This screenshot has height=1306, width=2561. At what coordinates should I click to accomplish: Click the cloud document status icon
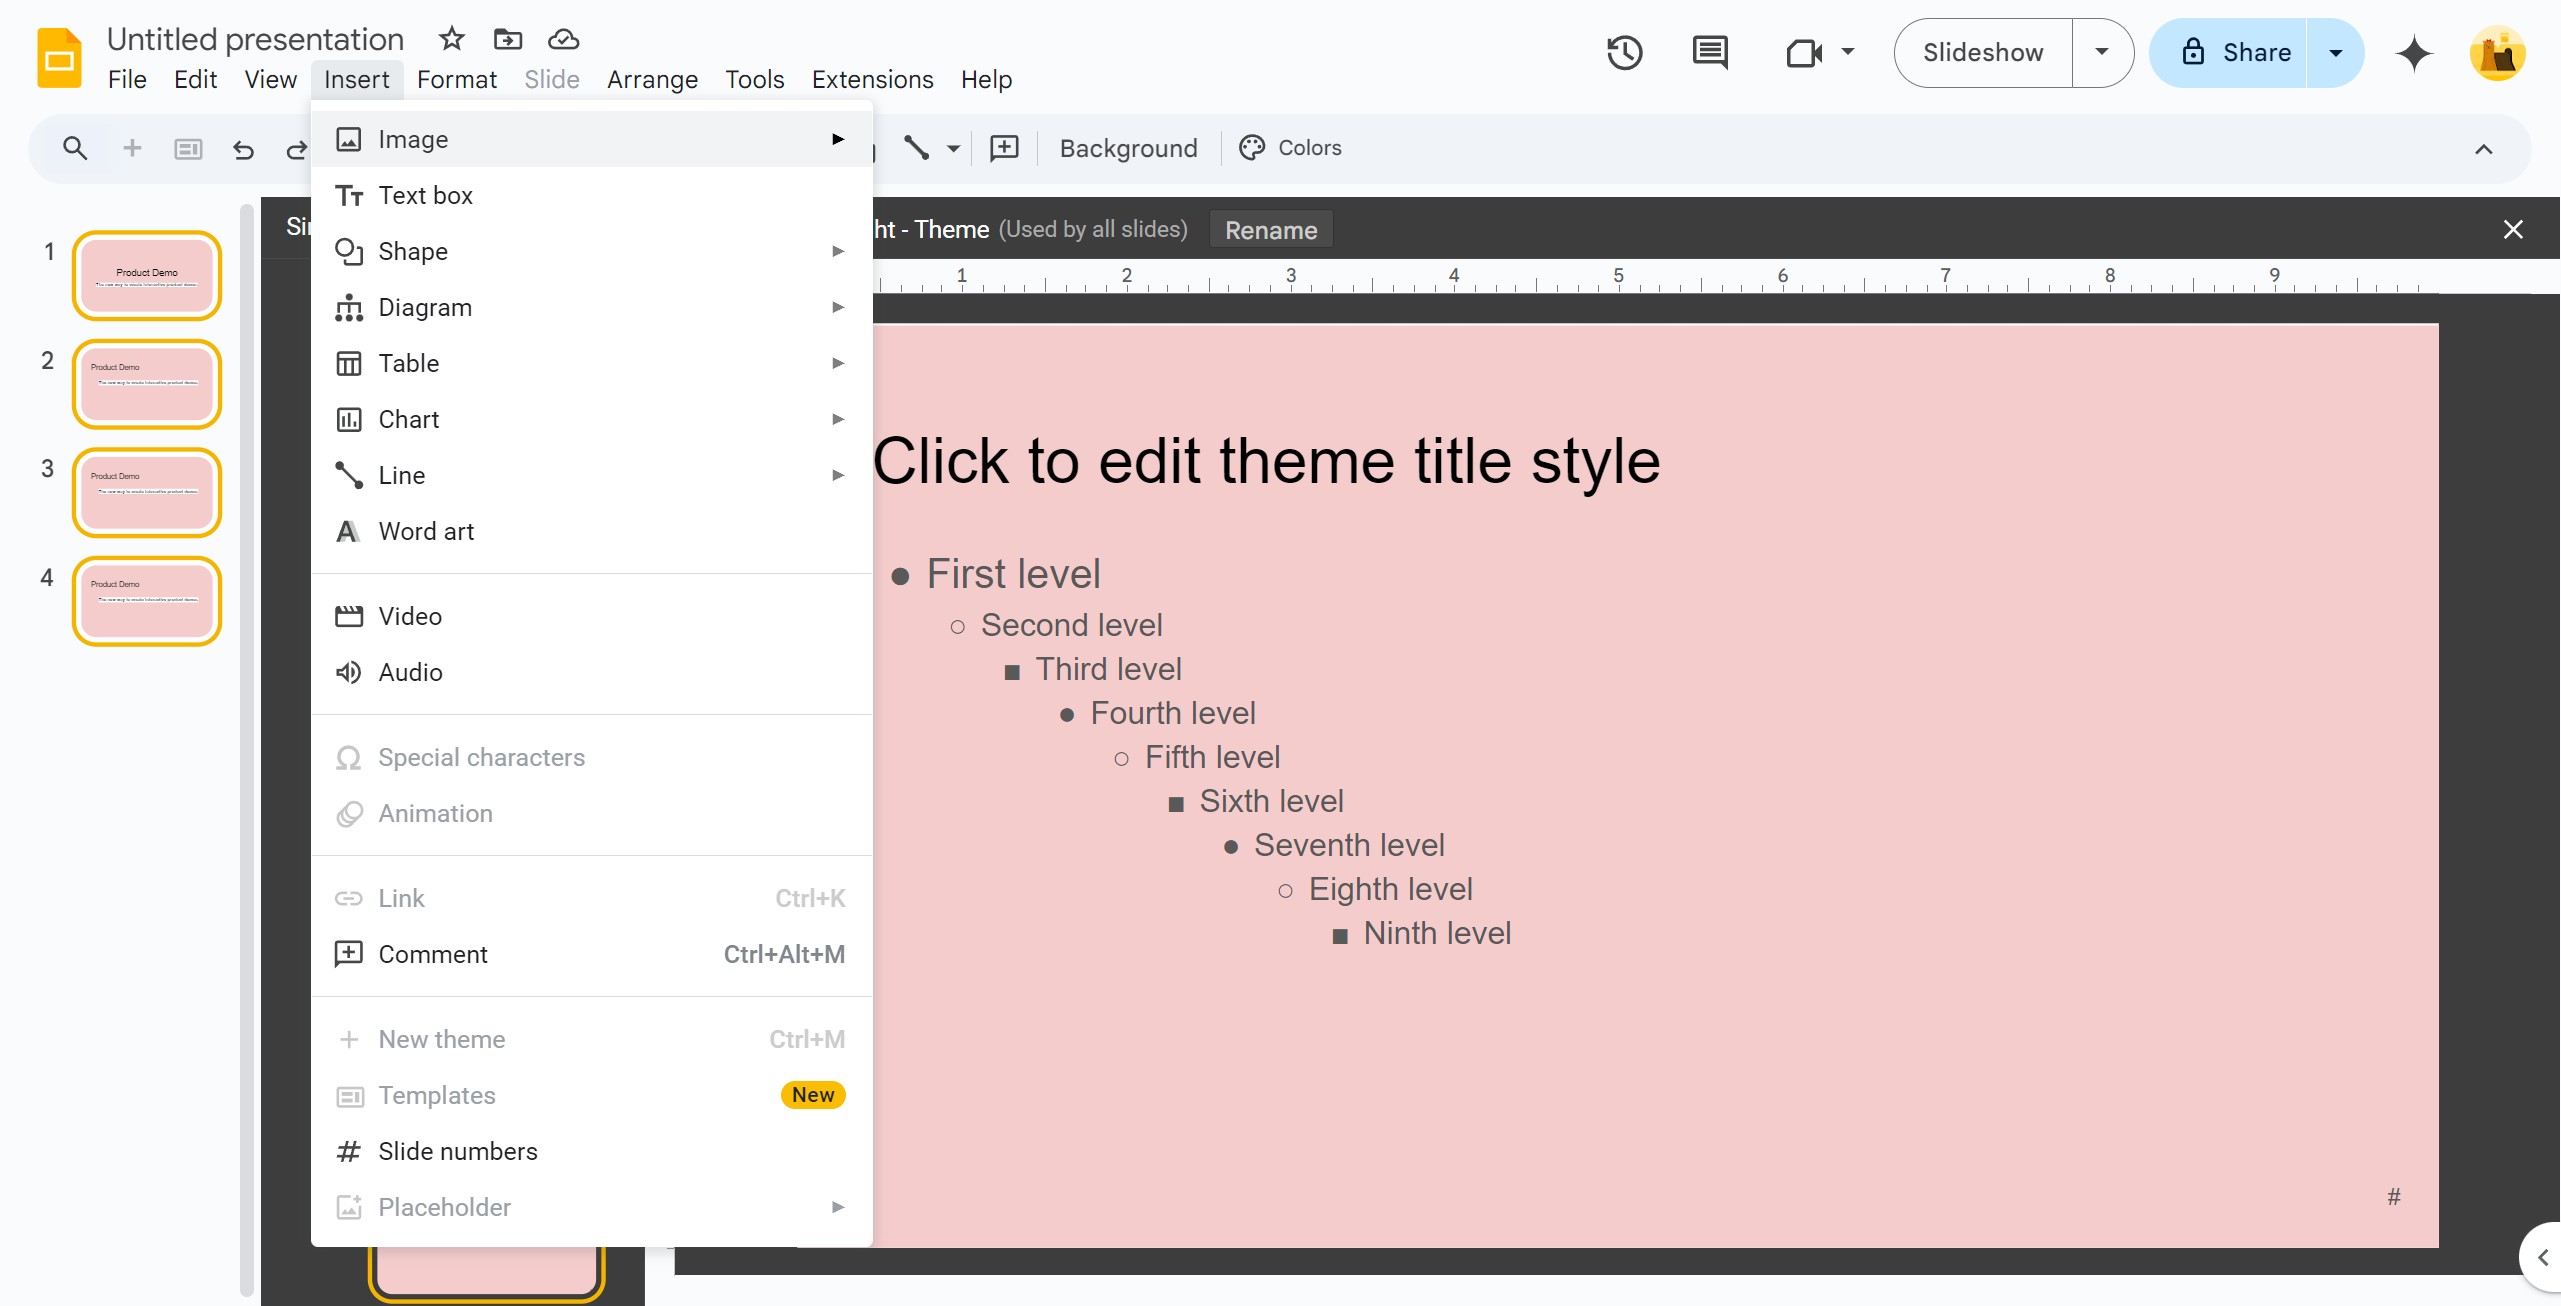click(563, 39)
